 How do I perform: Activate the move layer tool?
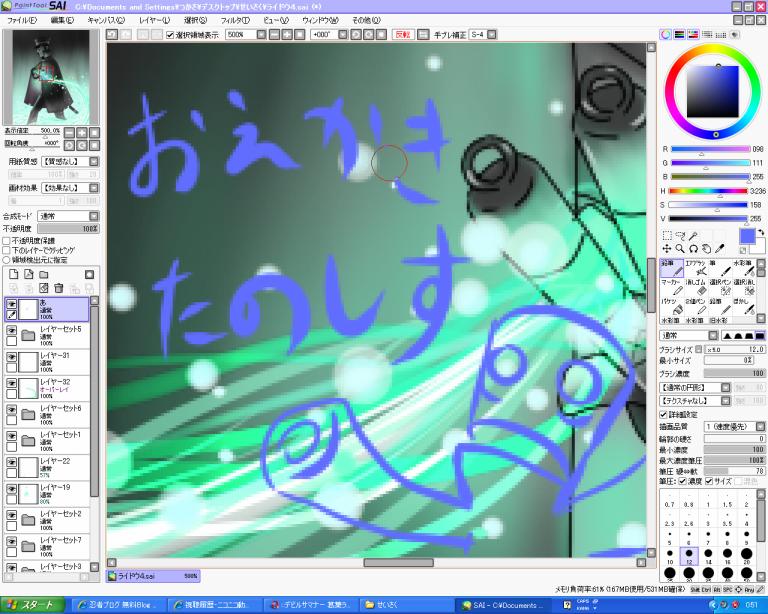tap(667, 249)
